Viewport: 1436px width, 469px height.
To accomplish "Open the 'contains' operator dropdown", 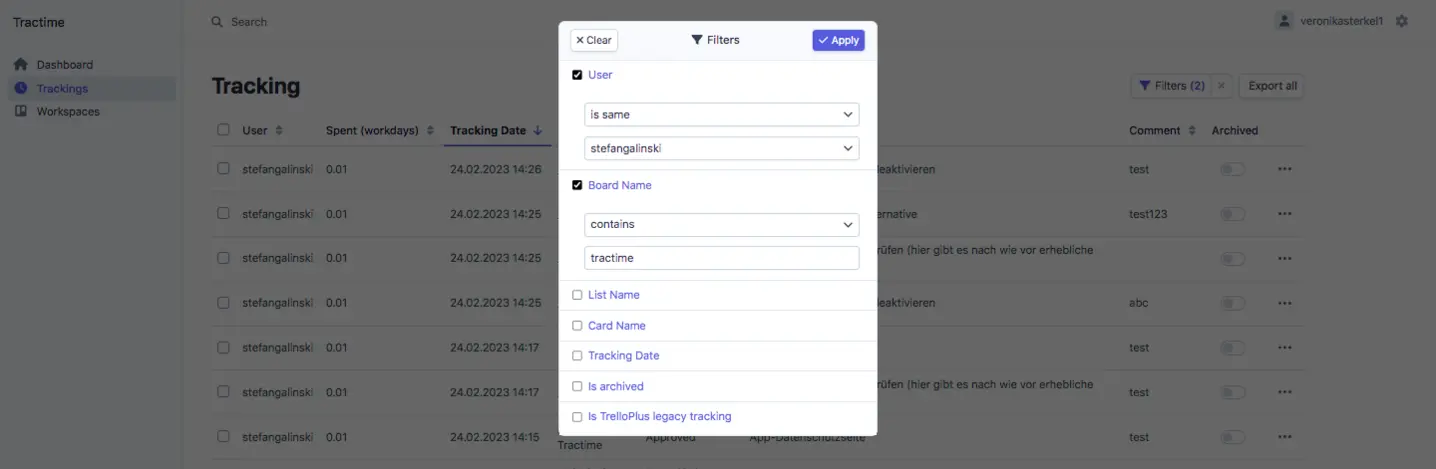I will (x=721, y=224).
